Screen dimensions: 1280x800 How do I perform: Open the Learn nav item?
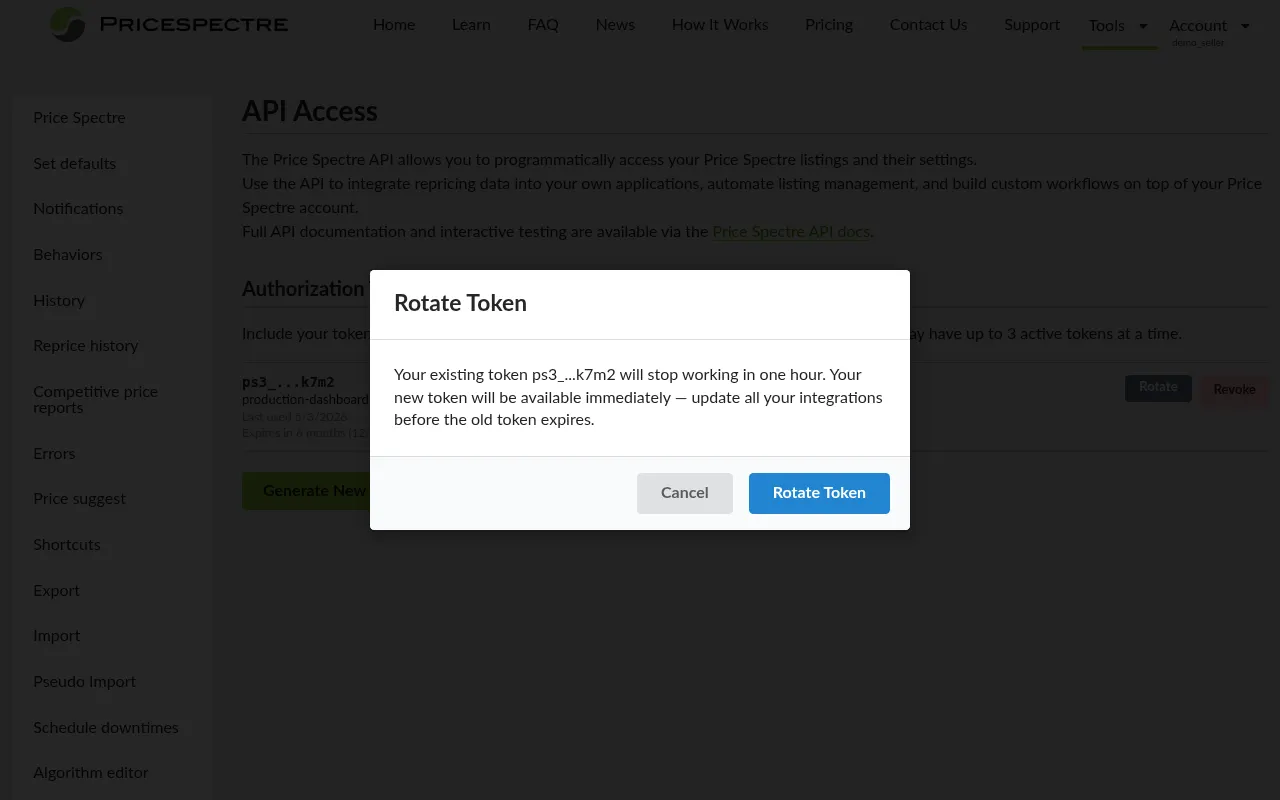[x=471, y=25]
